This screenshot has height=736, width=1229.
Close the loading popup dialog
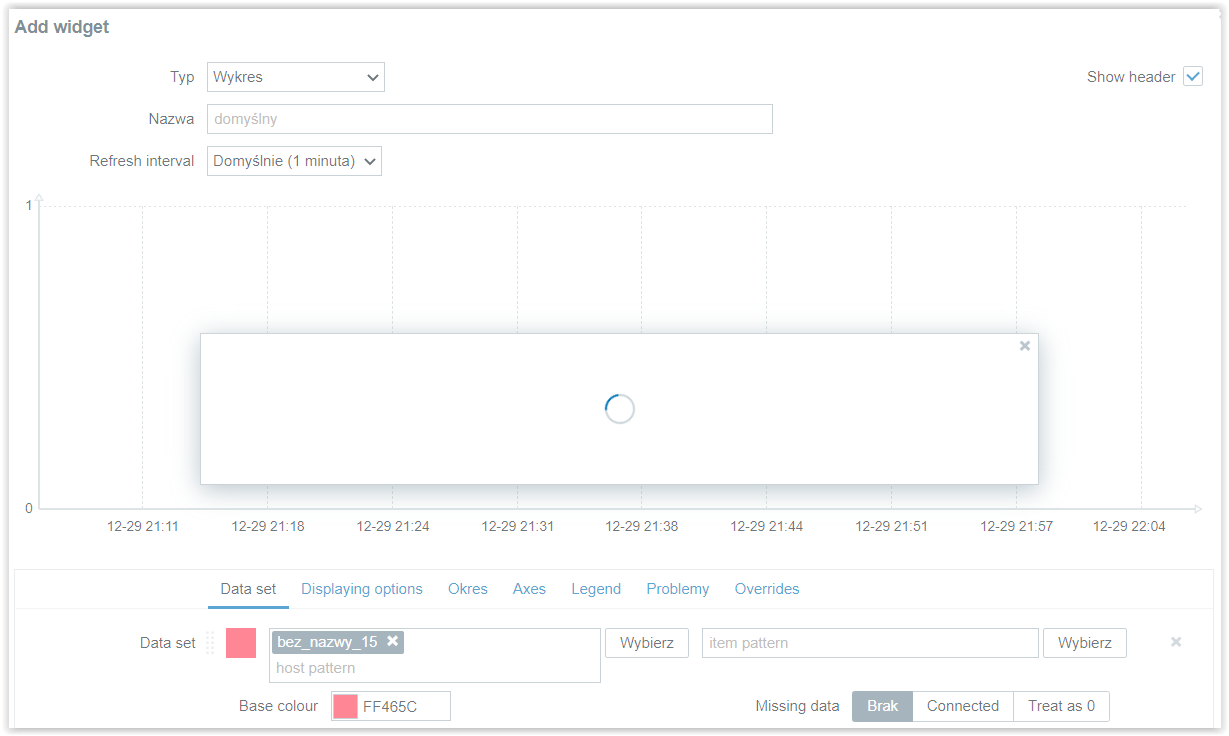point(1024,346)
